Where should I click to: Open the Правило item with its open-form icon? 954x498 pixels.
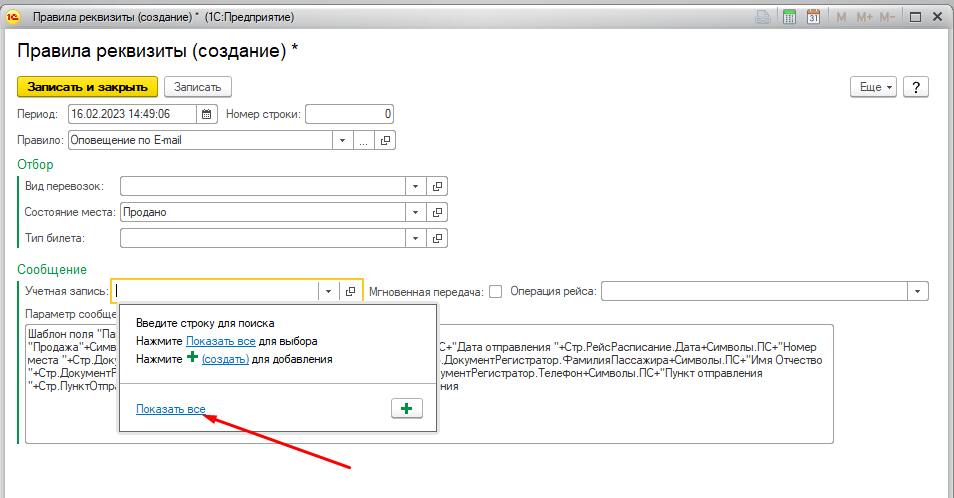tap(386, 141)
